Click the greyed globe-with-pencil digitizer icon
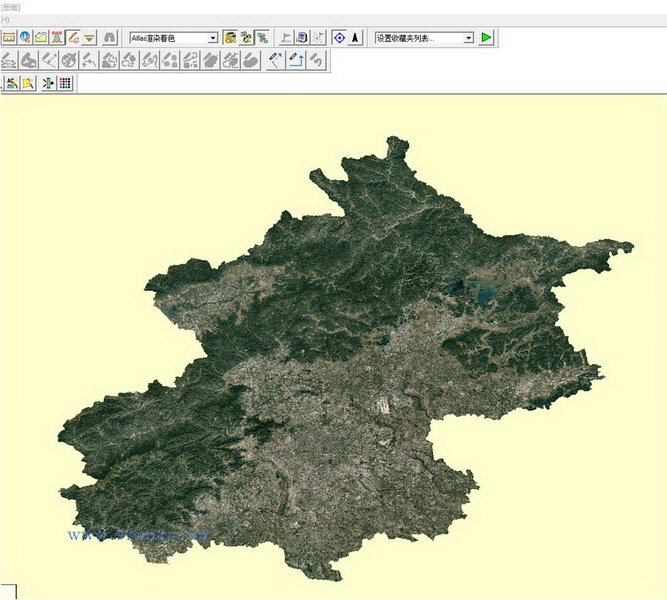Image resolution: width=667 pixels, height=600 pixels. (69, 60)
